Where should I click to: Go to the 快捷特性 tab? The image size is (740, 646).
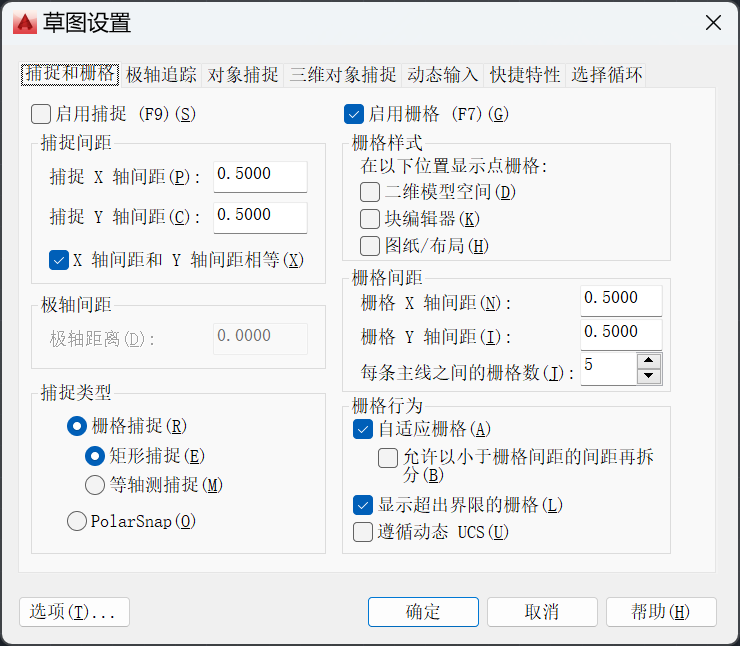click(x=525, y=75)
